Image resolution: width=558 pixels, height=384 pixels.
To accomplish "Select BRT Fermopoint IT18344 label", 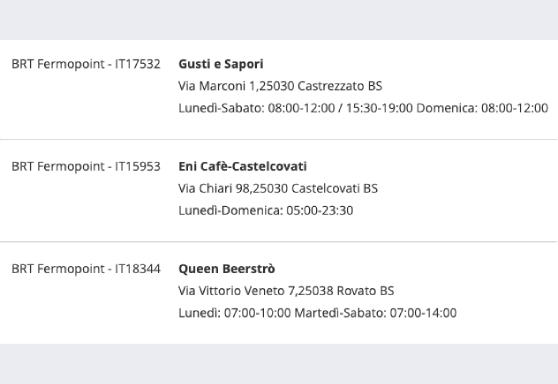I will click(x=86, y=269).
